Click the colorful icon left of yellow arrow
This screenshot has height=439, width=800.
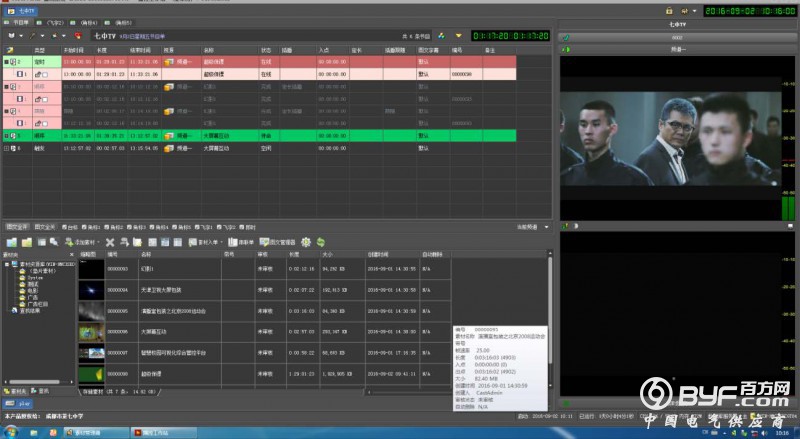[441, 35]
